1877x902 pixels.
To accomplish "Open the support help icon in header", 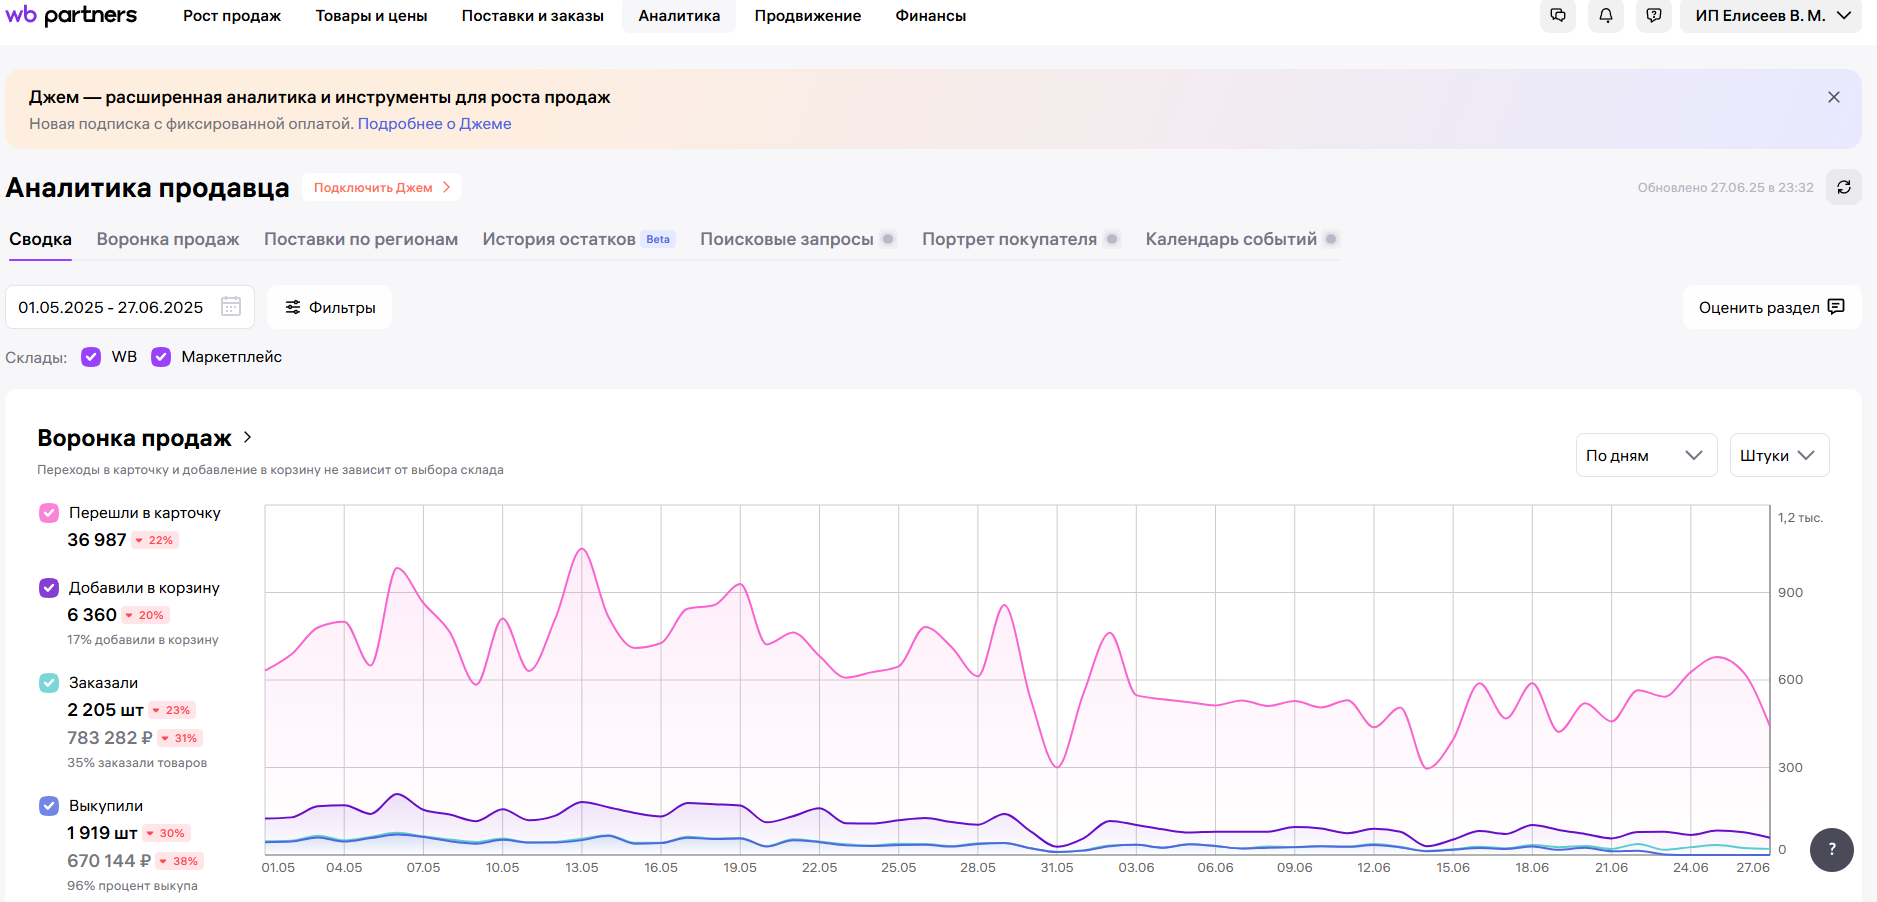I will (x=1654, y=15).
